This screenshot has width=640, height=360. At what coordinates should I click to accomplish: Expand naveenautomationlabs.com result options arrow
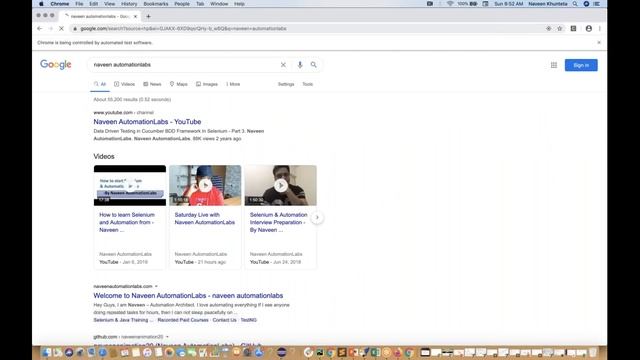tap(156, 286)
